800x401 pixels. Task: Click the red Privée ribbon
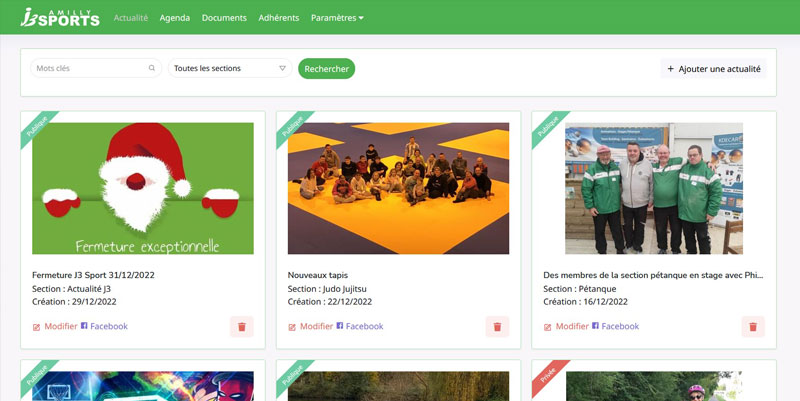click(x=548, y=375)
